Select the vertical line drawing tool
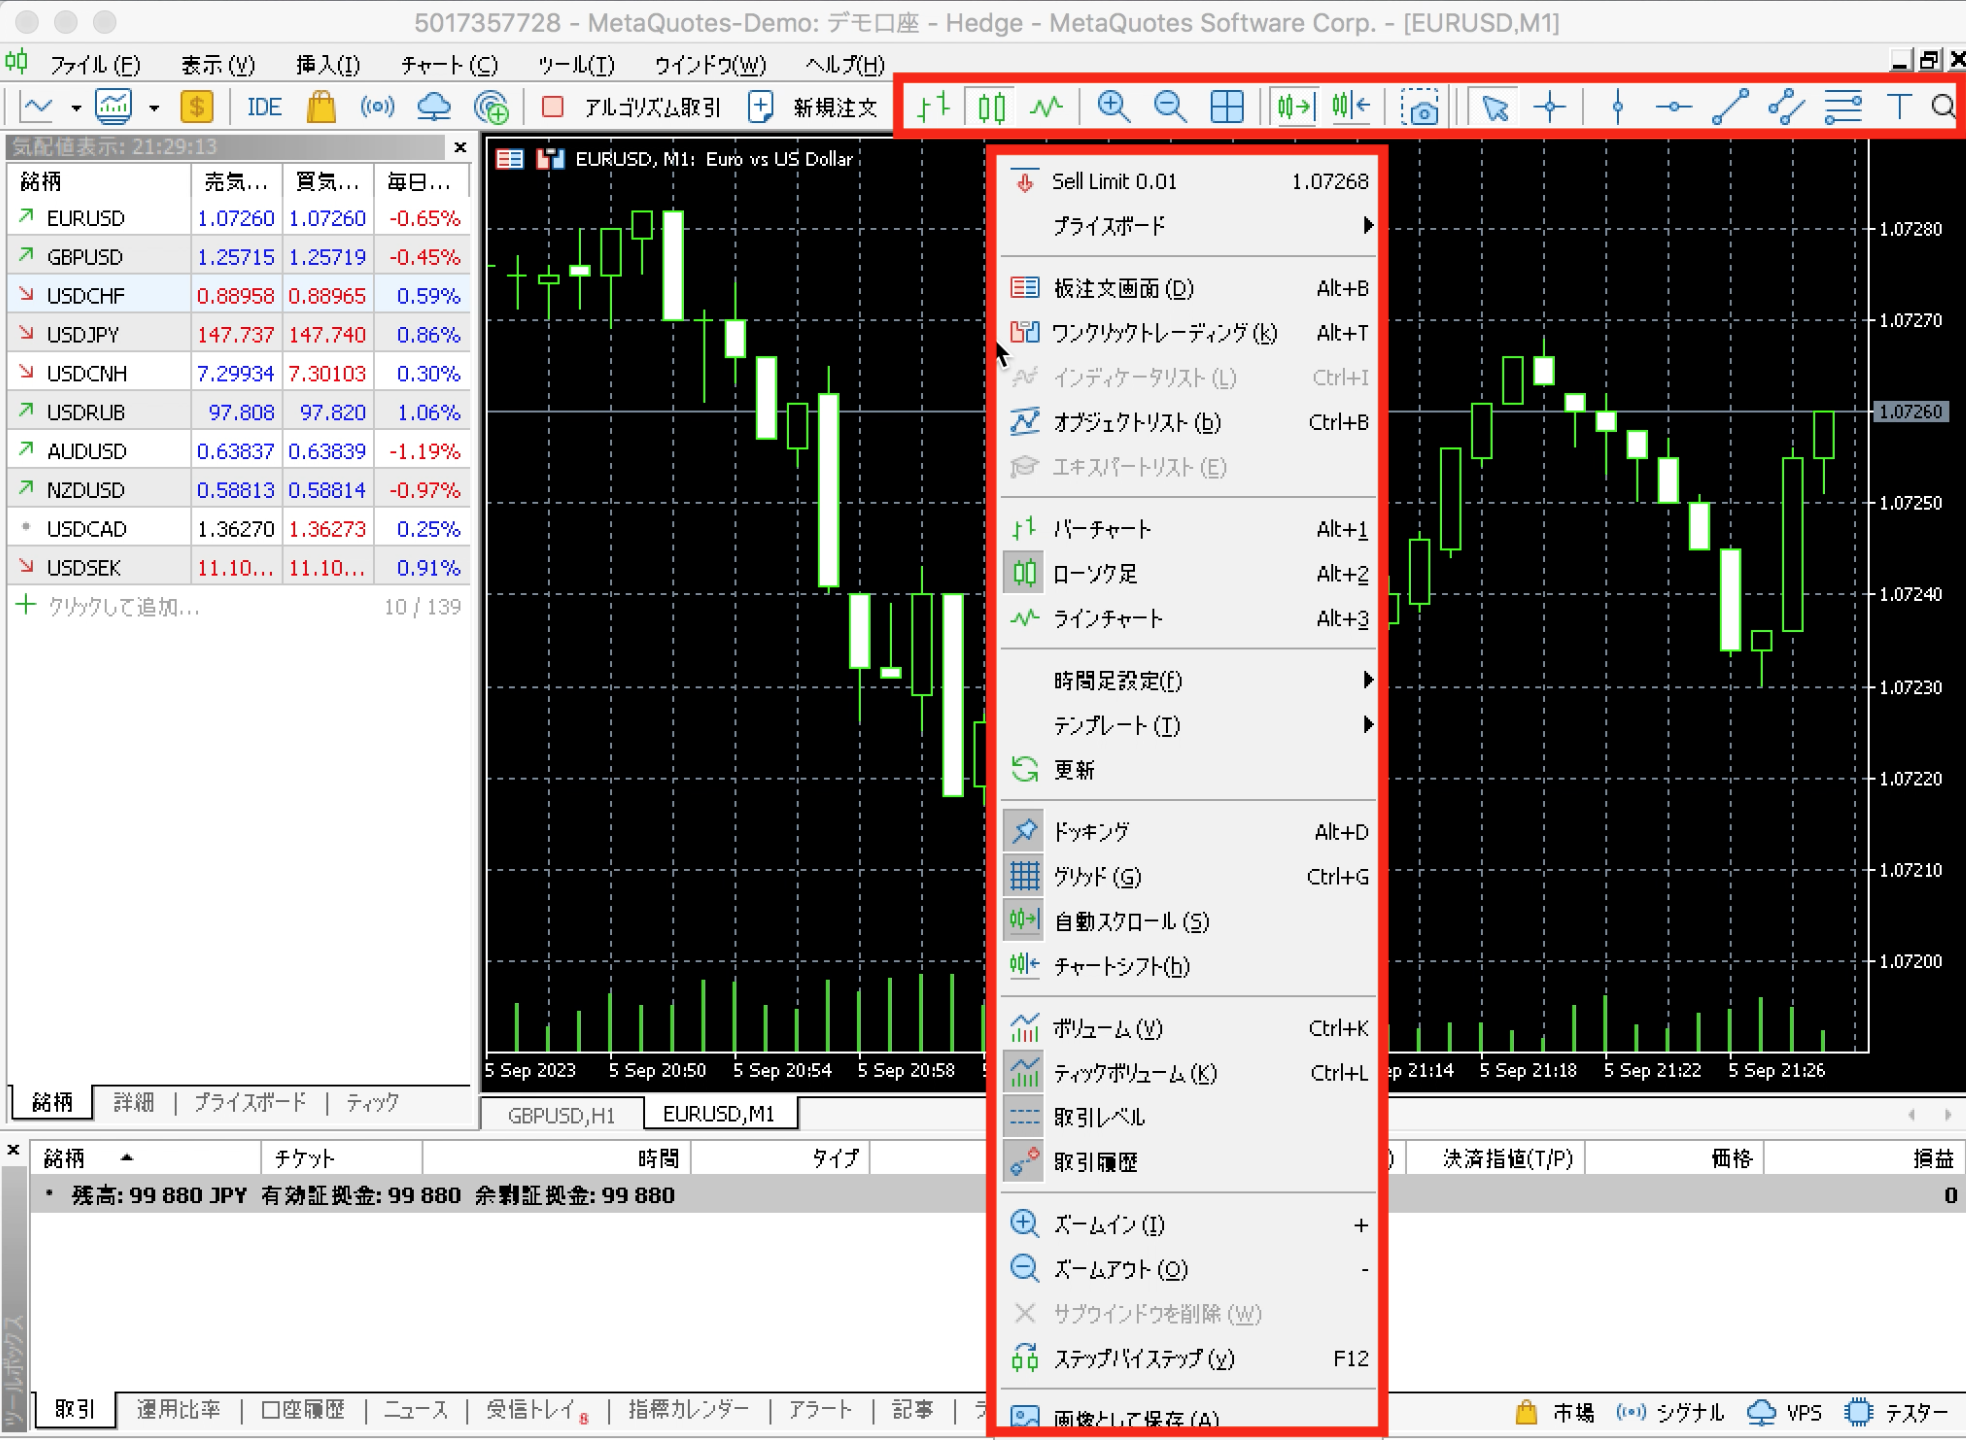This screenshot has height=1440, width=1966. (1618, 106)
